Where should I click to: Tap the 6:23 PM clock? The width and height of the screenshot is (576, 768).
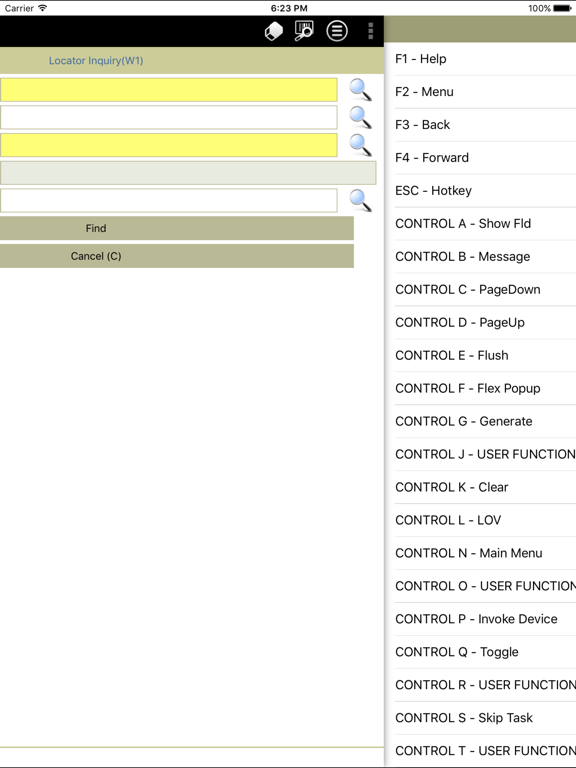(x=289, y=8)
